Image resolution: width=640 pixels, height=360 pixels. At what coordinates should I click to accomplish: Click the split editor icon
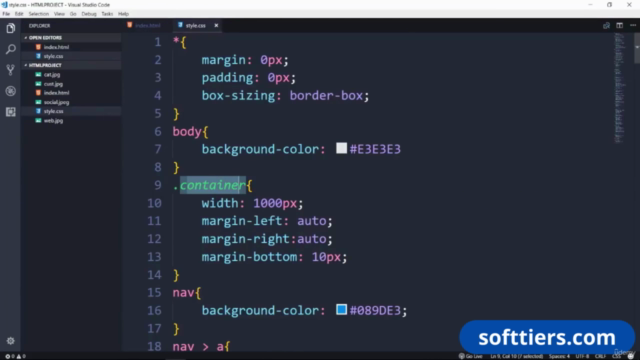[620, 25]
